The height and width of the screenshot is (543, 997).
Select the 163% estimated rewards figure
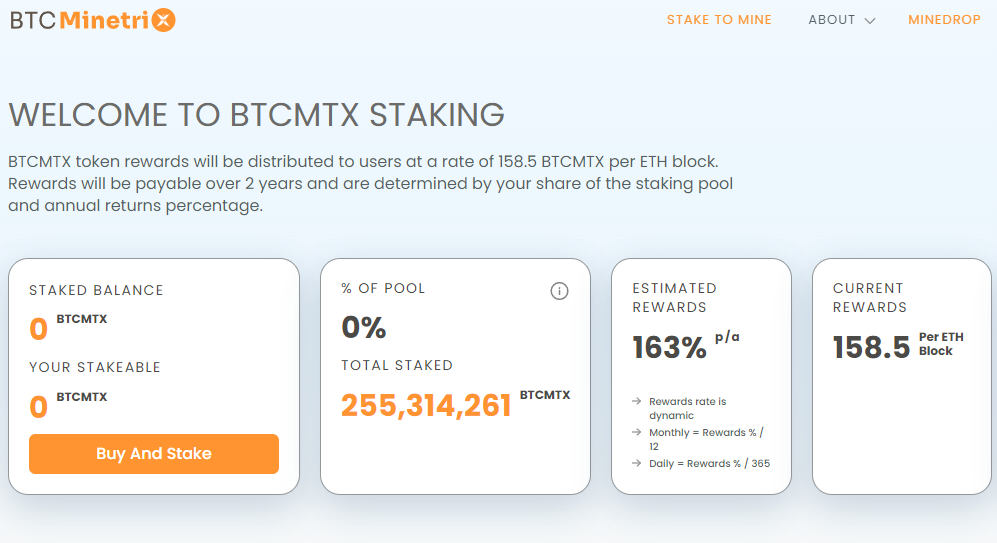[669, 348]
